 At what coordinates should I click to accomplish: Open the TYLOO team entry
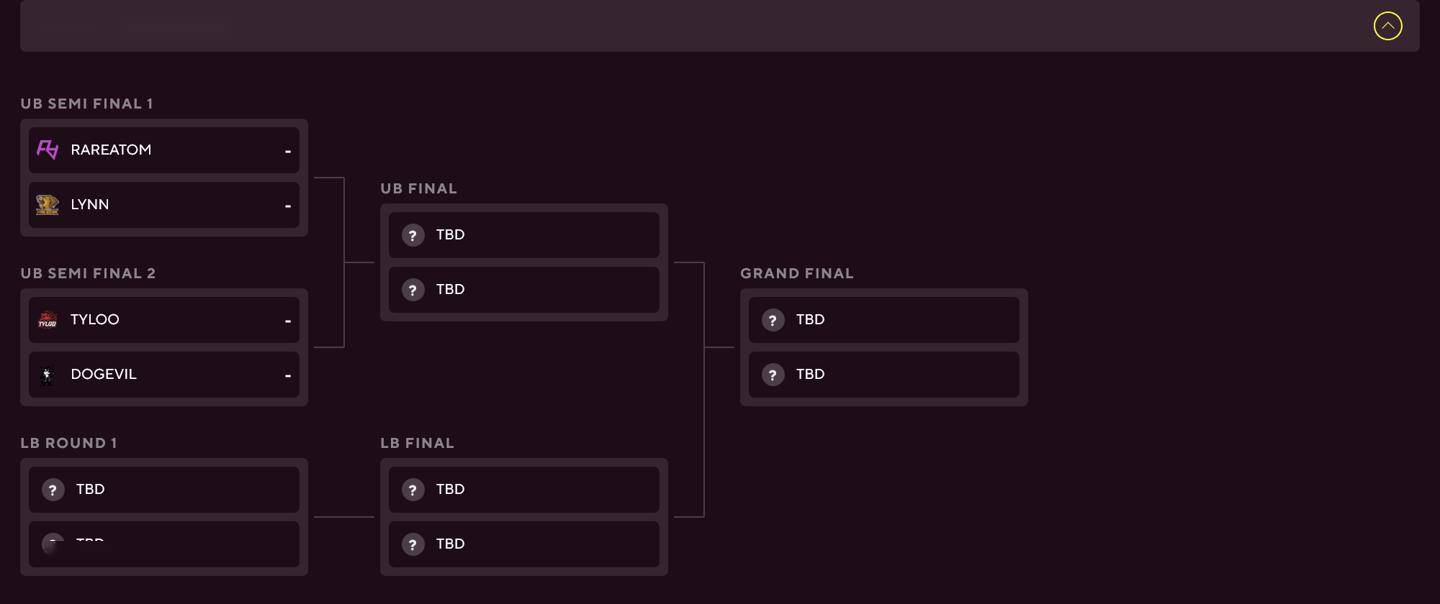point(164,320)
